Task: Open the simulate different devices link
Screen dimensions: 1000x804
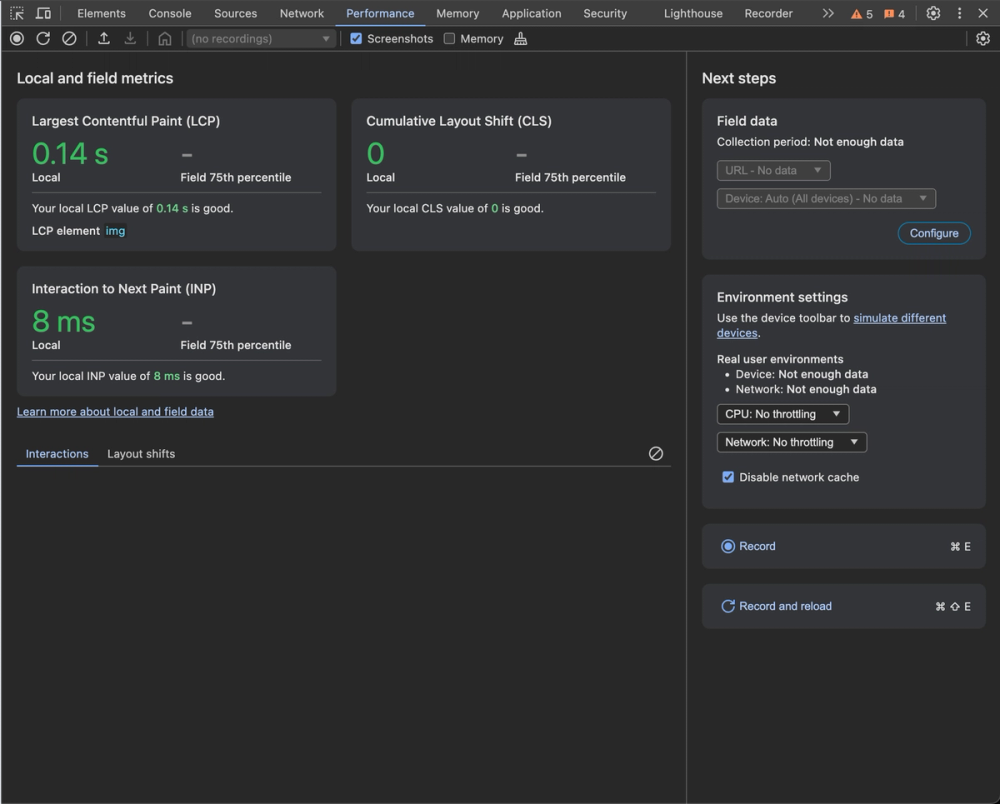Action: pos(900,317)
